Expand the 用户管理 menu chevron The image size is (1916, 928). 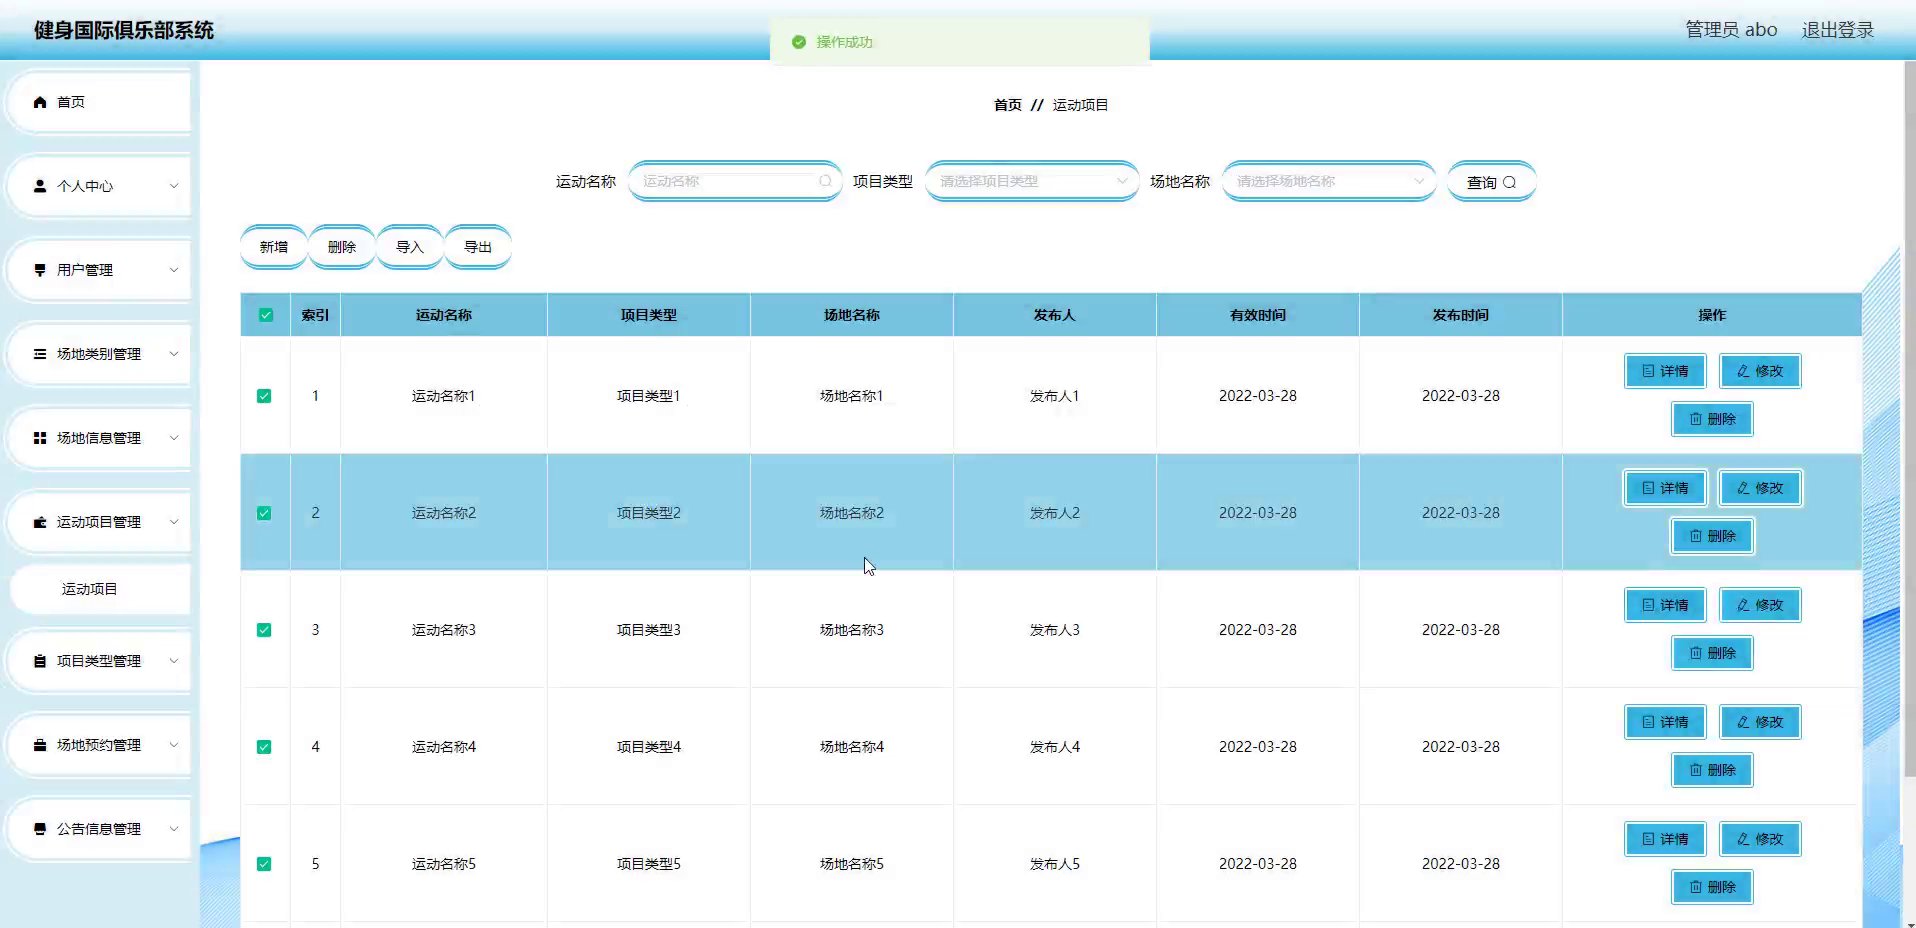click(174, 270)
